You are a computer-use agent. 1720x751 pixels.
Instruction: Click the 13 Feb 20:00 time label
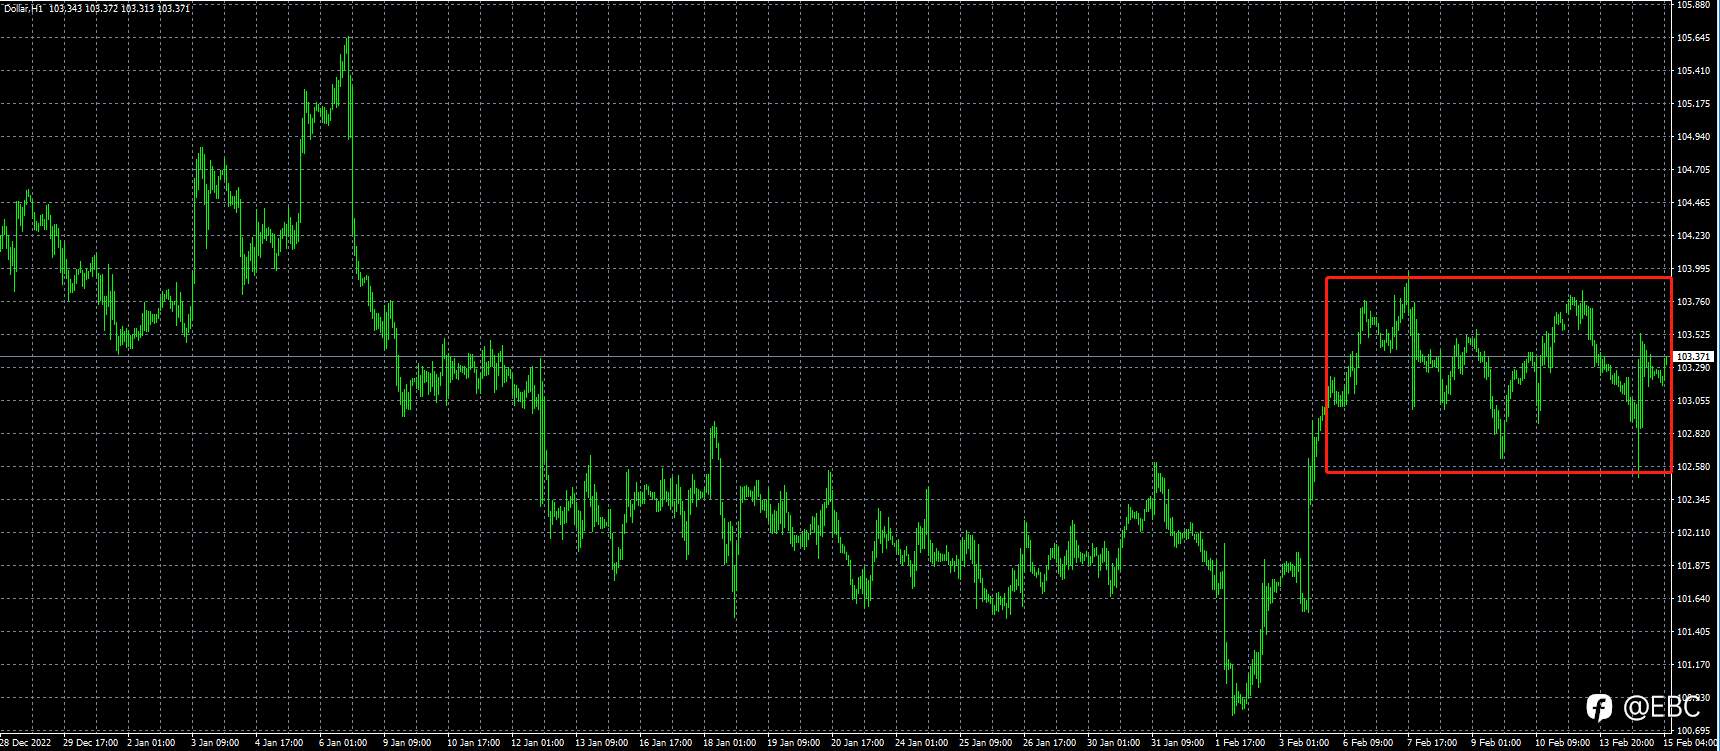click(x=1626, y=743)
